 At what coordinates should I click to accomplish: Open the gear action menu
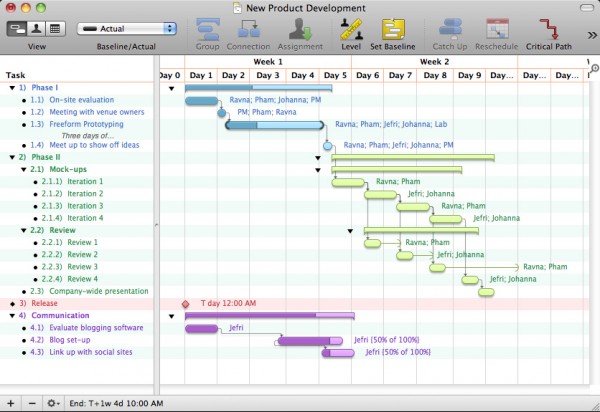[52, 403]
